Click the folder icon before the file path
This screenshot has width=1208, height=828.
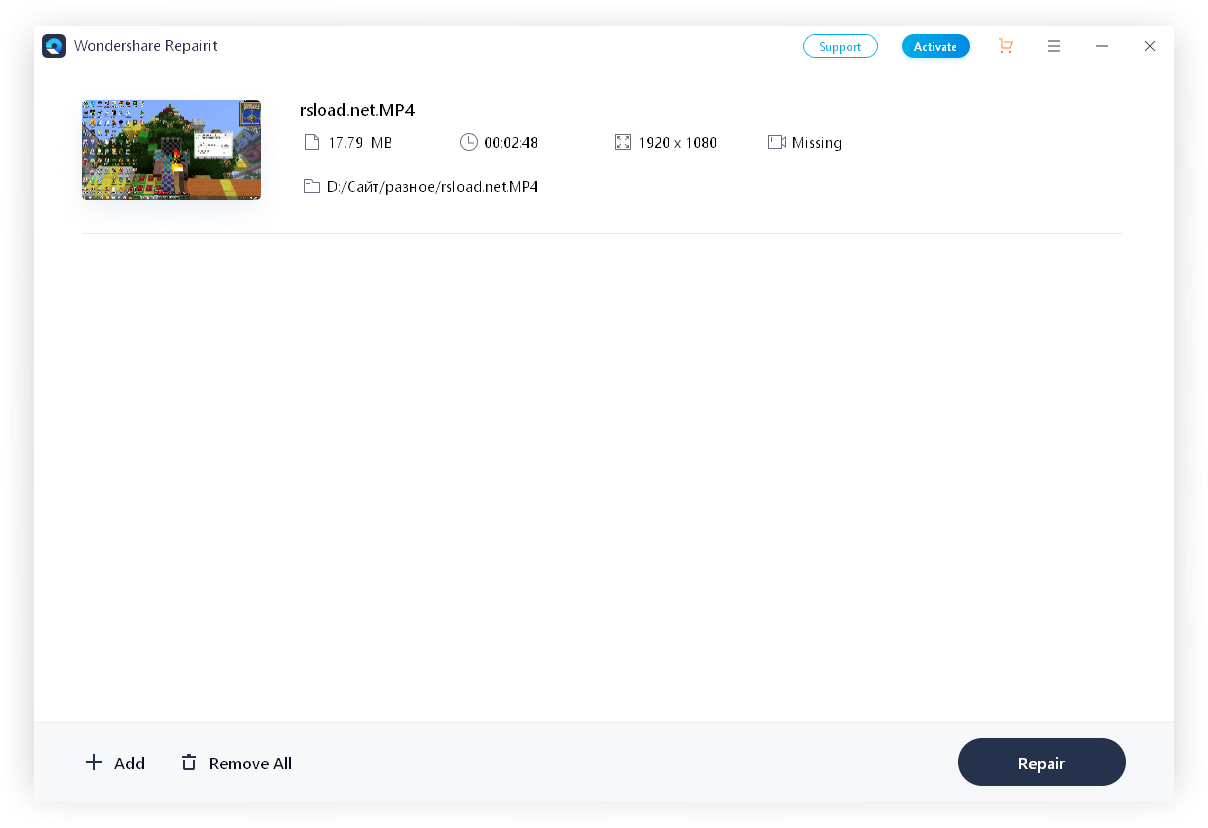point(311,186)
